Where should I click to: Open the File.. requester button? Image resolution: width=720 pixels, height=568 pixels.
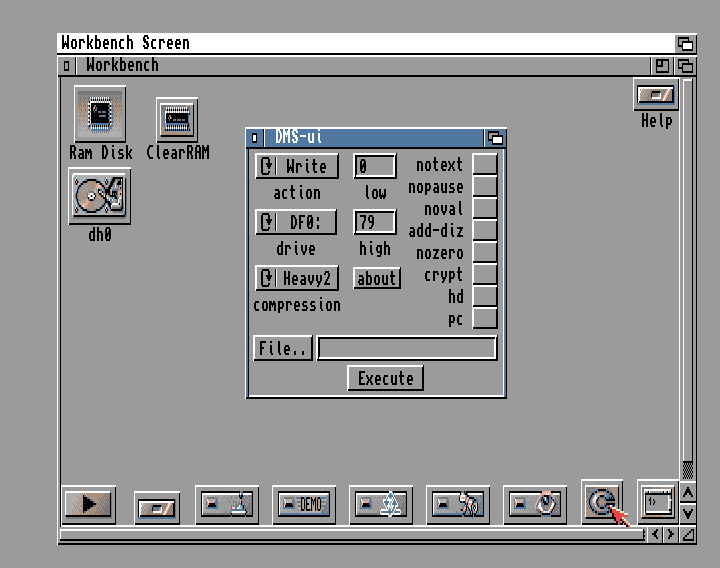click(x=283, y=348)
